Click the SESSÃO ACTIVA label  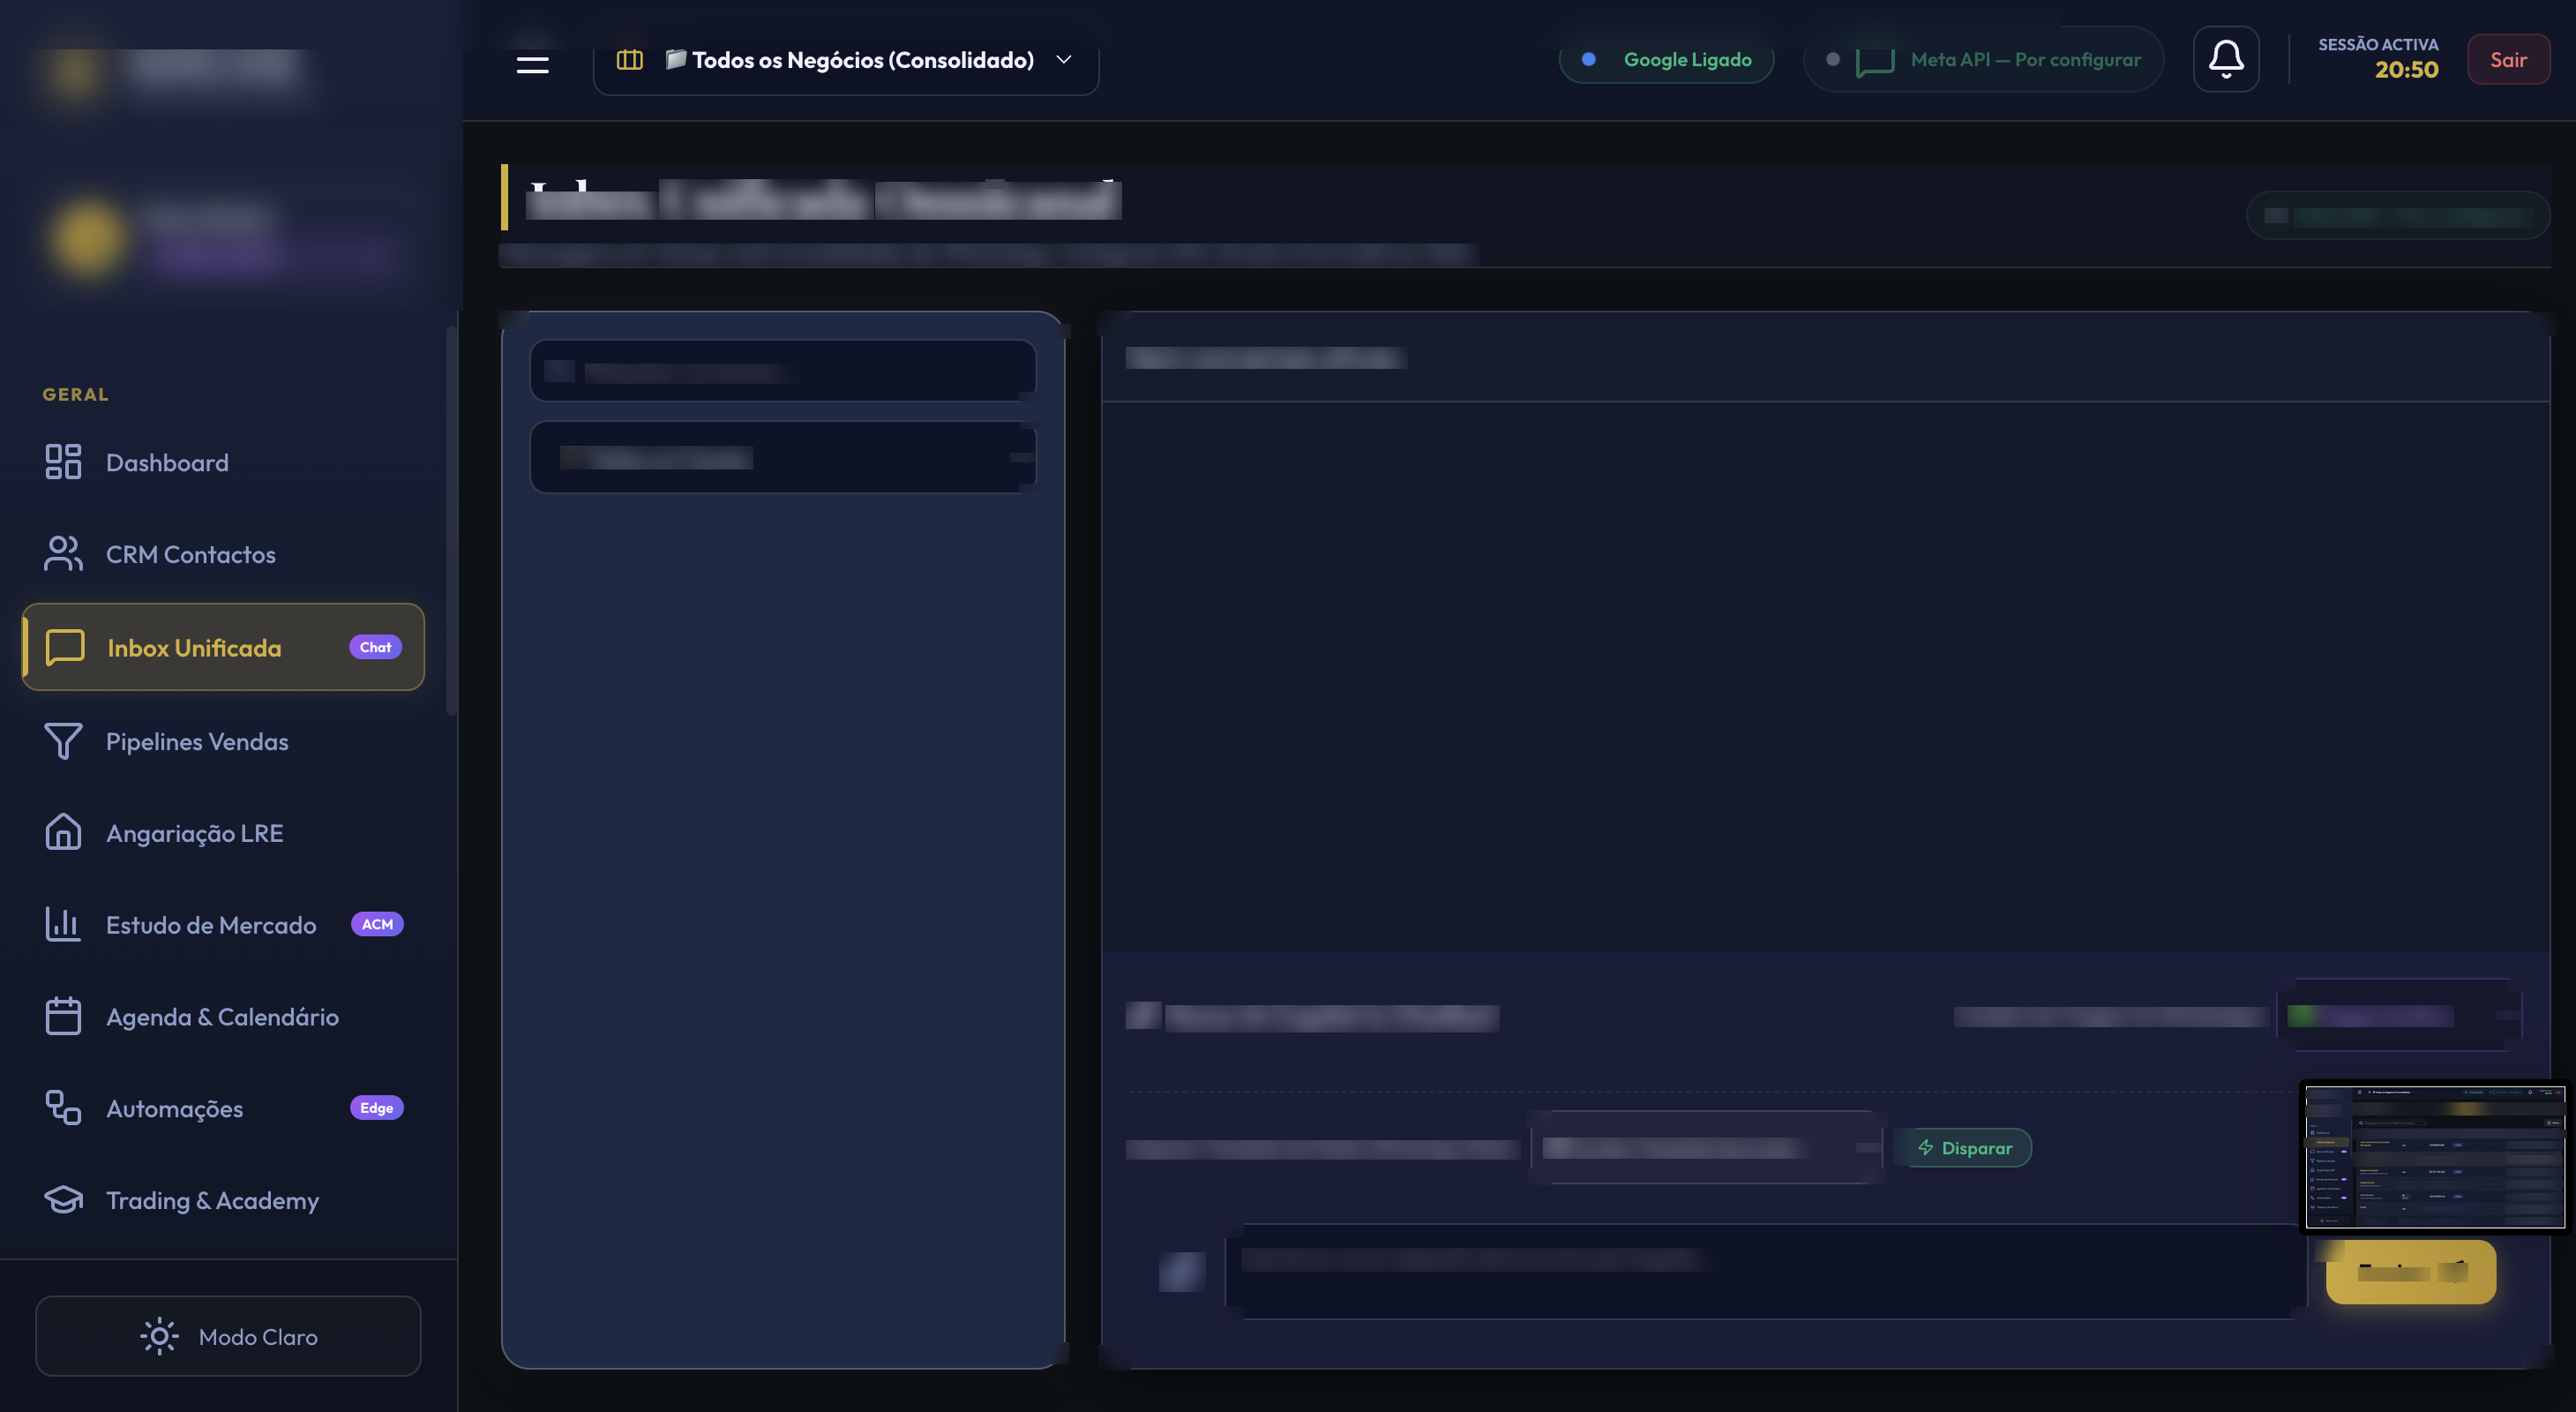click(x=2378, y=44)
